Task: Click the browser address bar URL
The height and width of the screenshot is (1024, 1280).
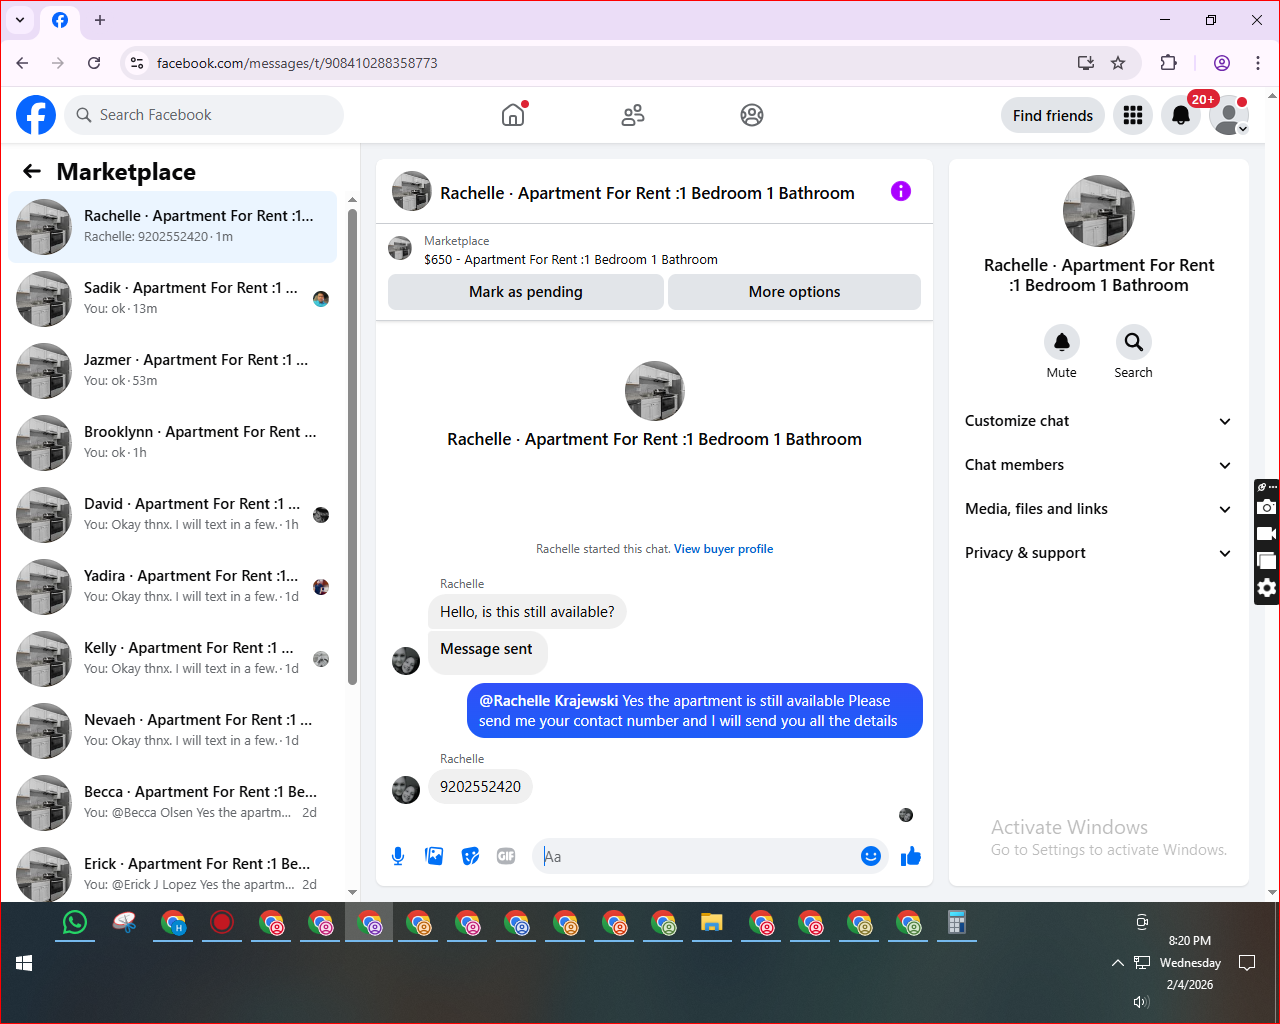Action: pyautogui.click(x=297, y=63)
